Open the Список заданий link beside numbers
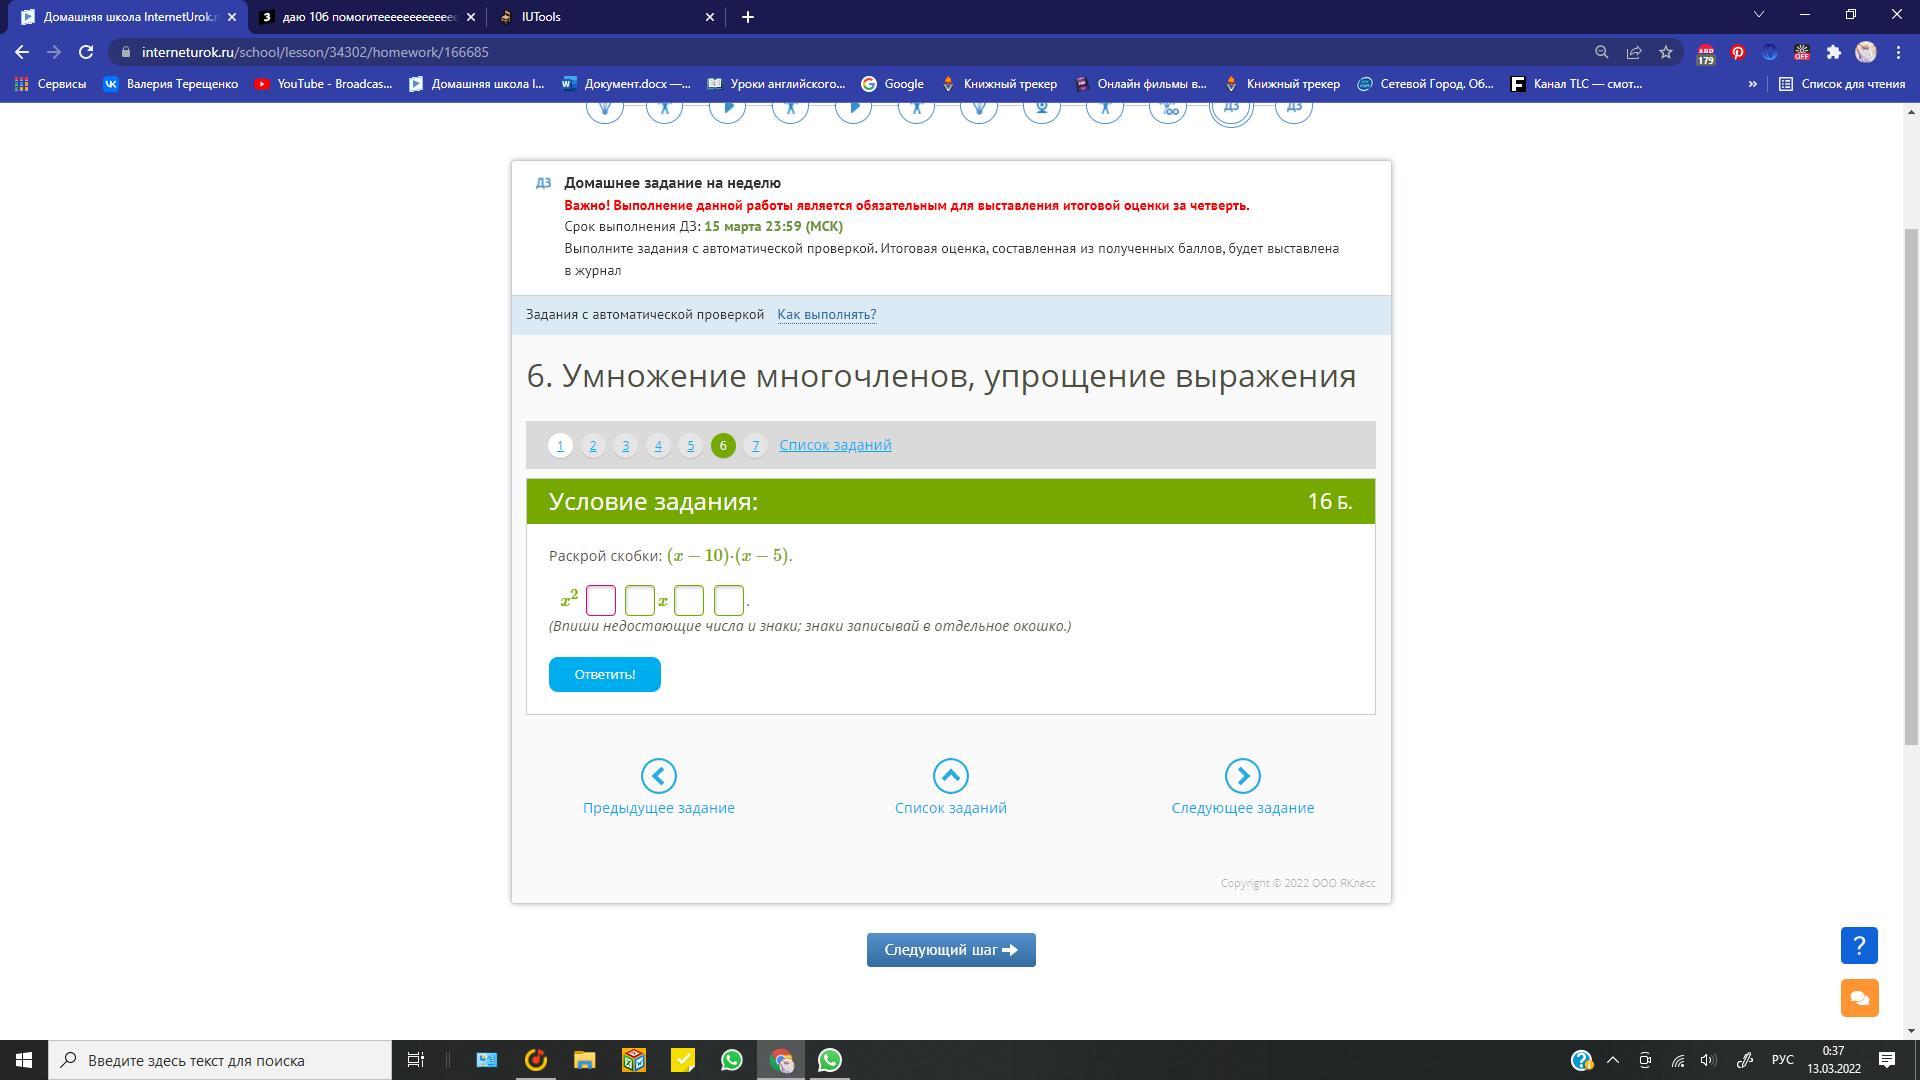1920x1080 pixels. pos(835,445)
